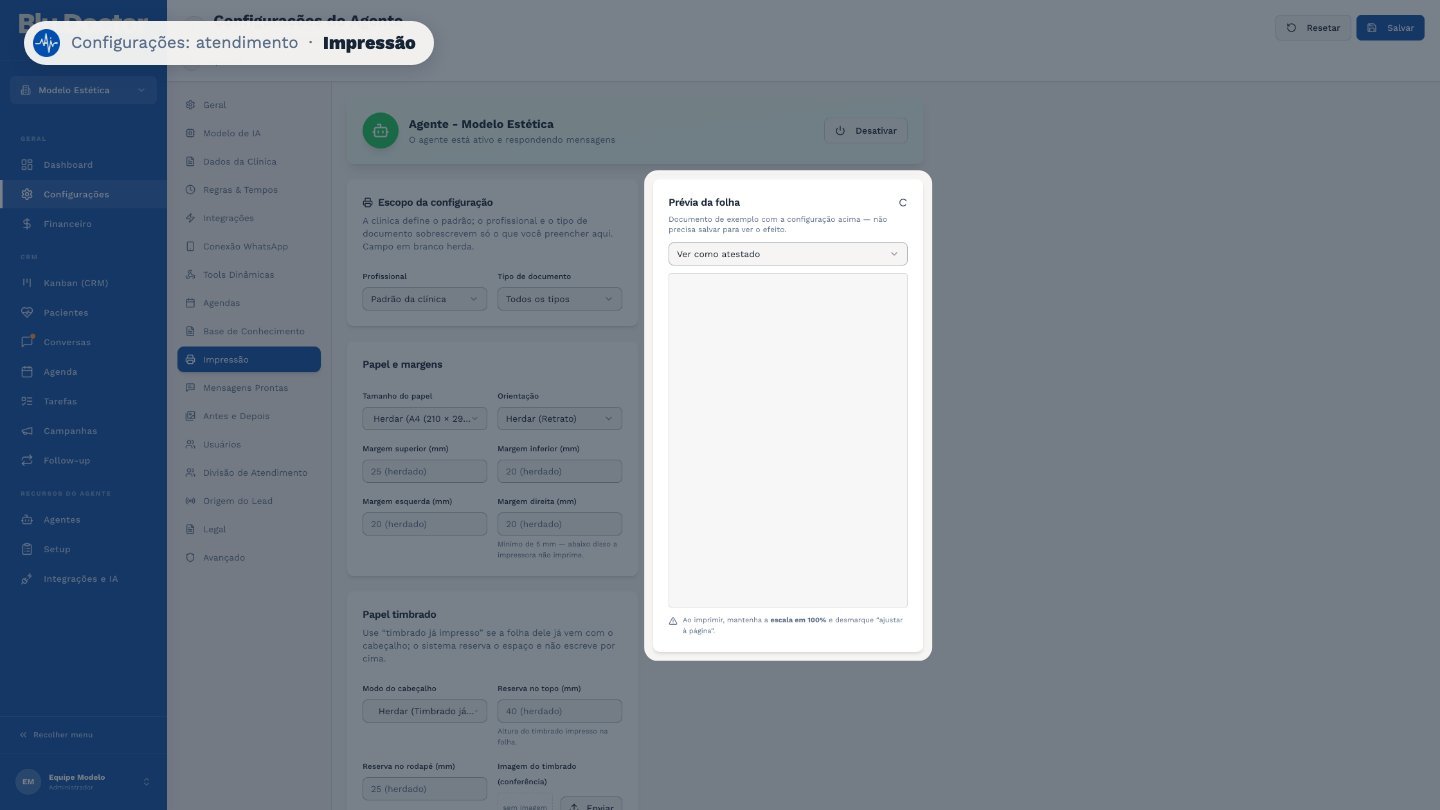Viewport: 1440px width, 810px height.
Task: Click the Agentes robot icon
Action: click(27, 520)
